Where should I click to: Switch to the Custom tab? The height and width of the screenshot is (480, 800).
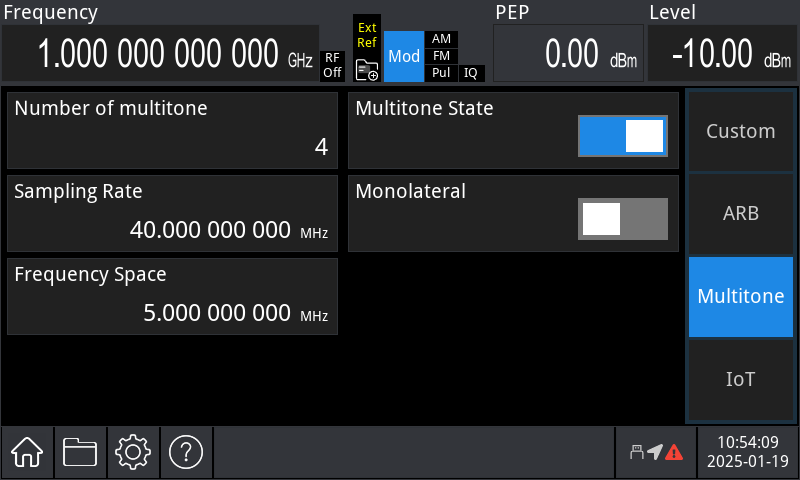740,131
